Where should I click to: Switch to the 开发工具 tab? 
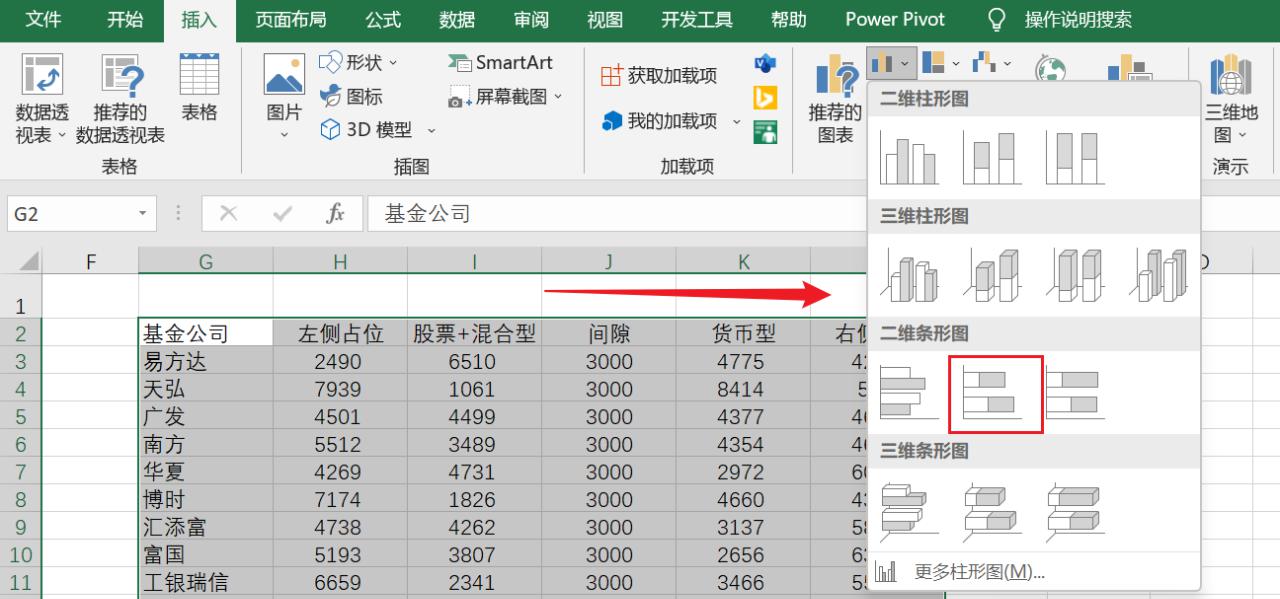697,20
